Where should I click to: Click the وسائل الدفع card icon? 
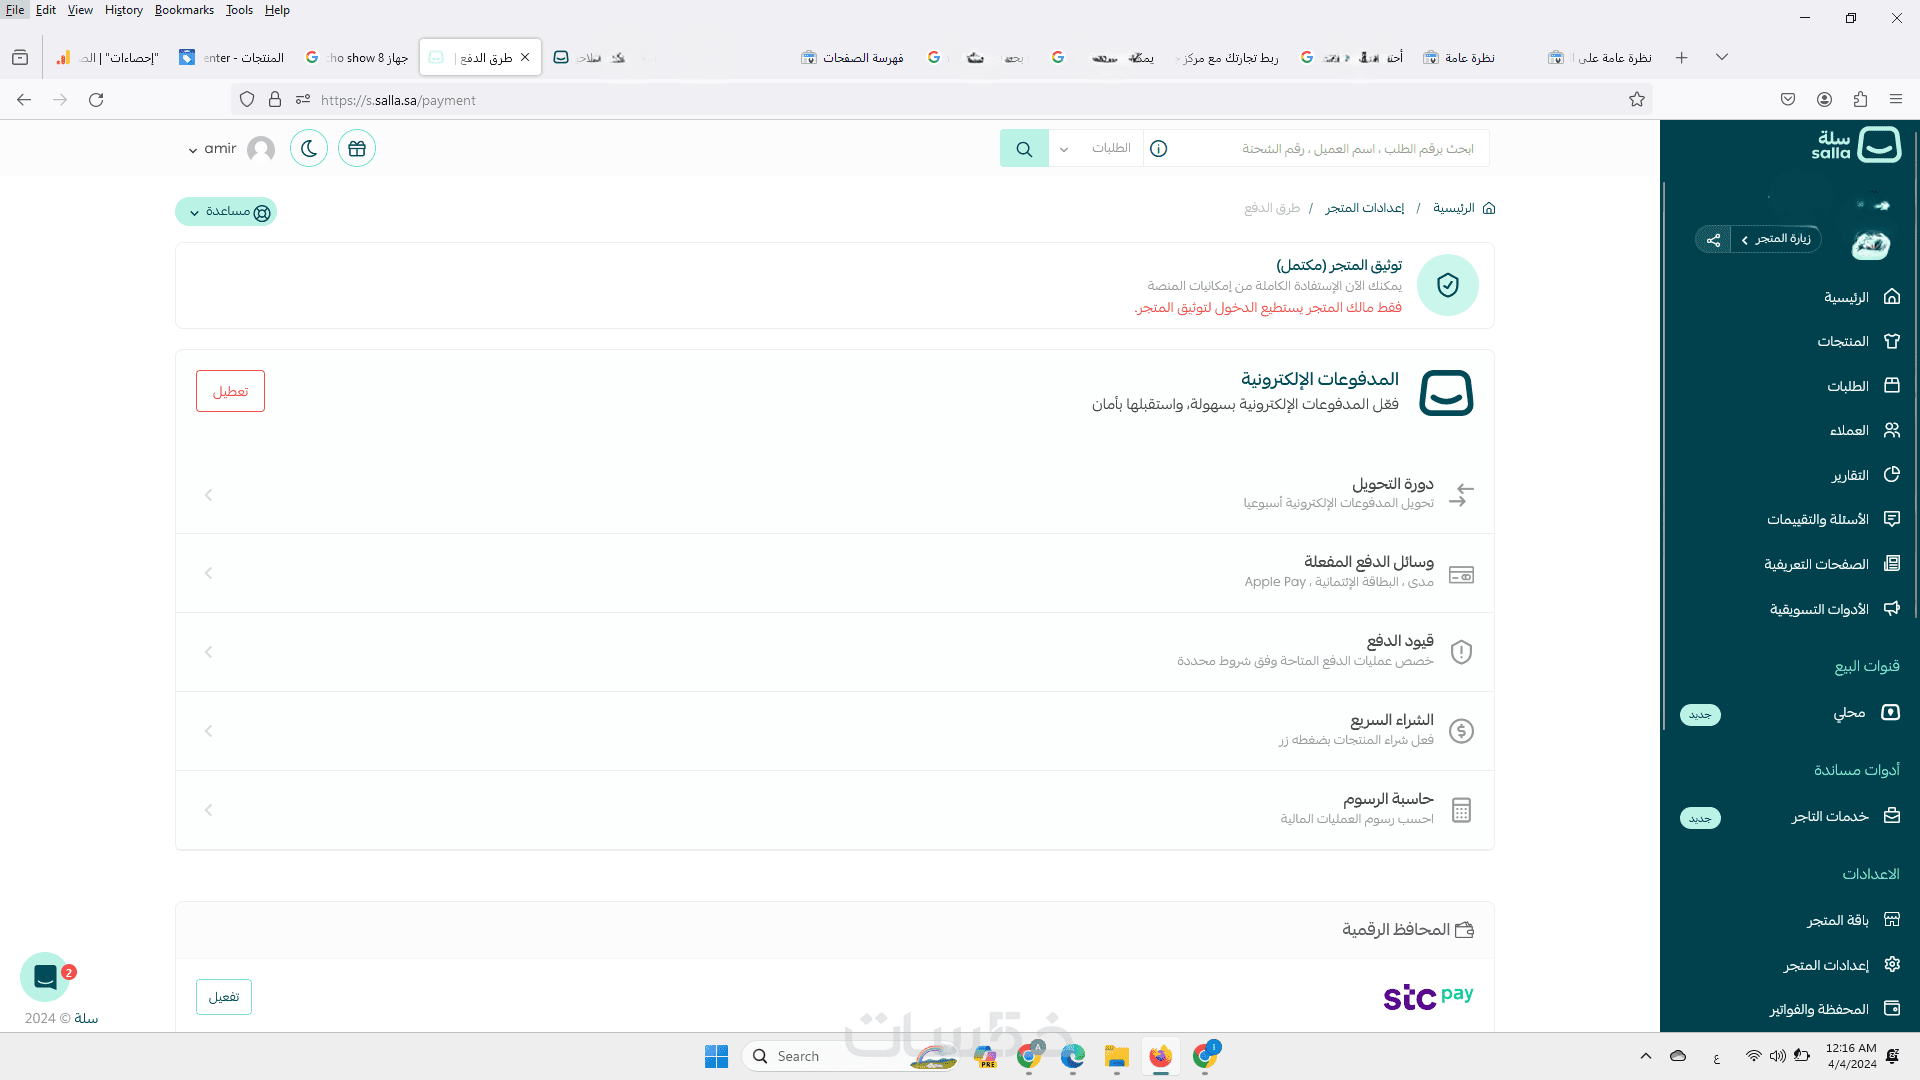point(1461,575)
